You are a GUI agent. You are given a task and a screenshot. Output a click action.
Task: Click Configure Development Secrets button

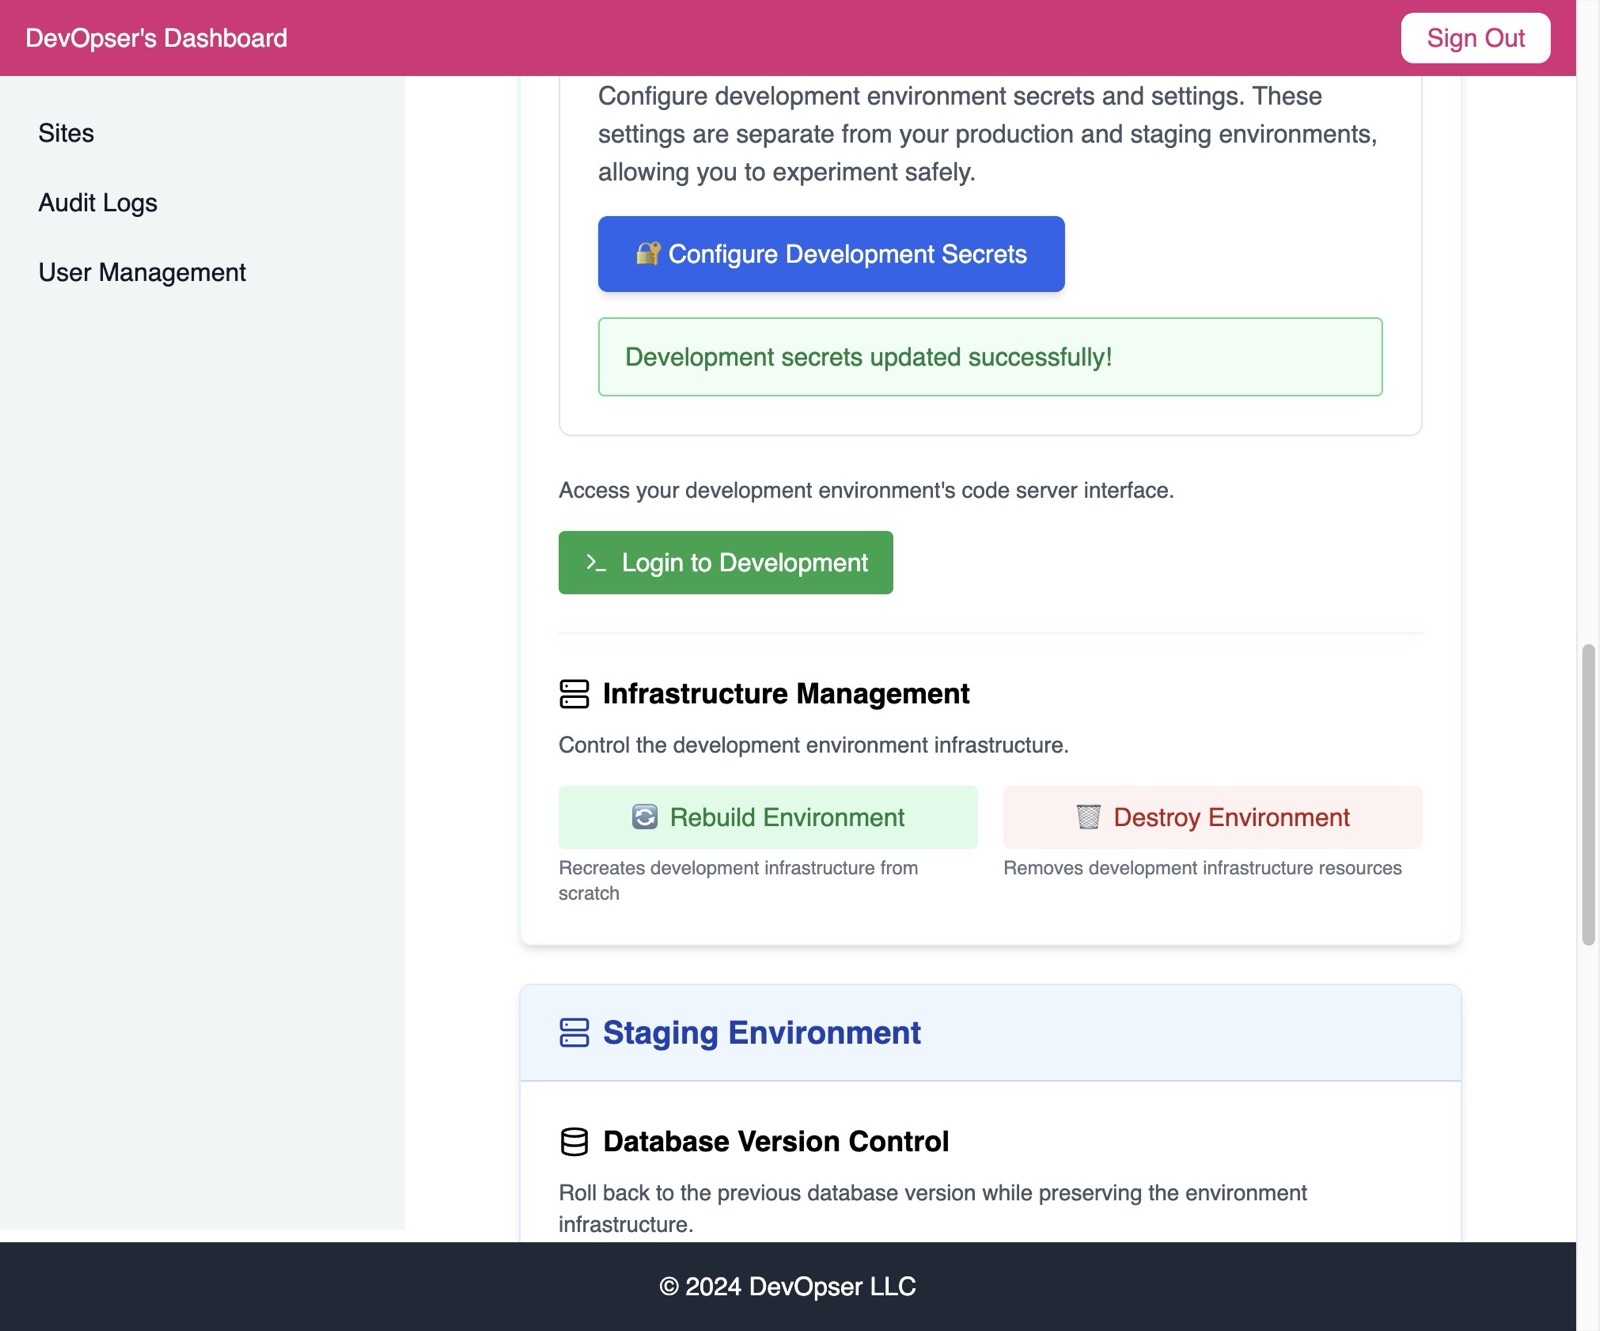tap(831, 254)
